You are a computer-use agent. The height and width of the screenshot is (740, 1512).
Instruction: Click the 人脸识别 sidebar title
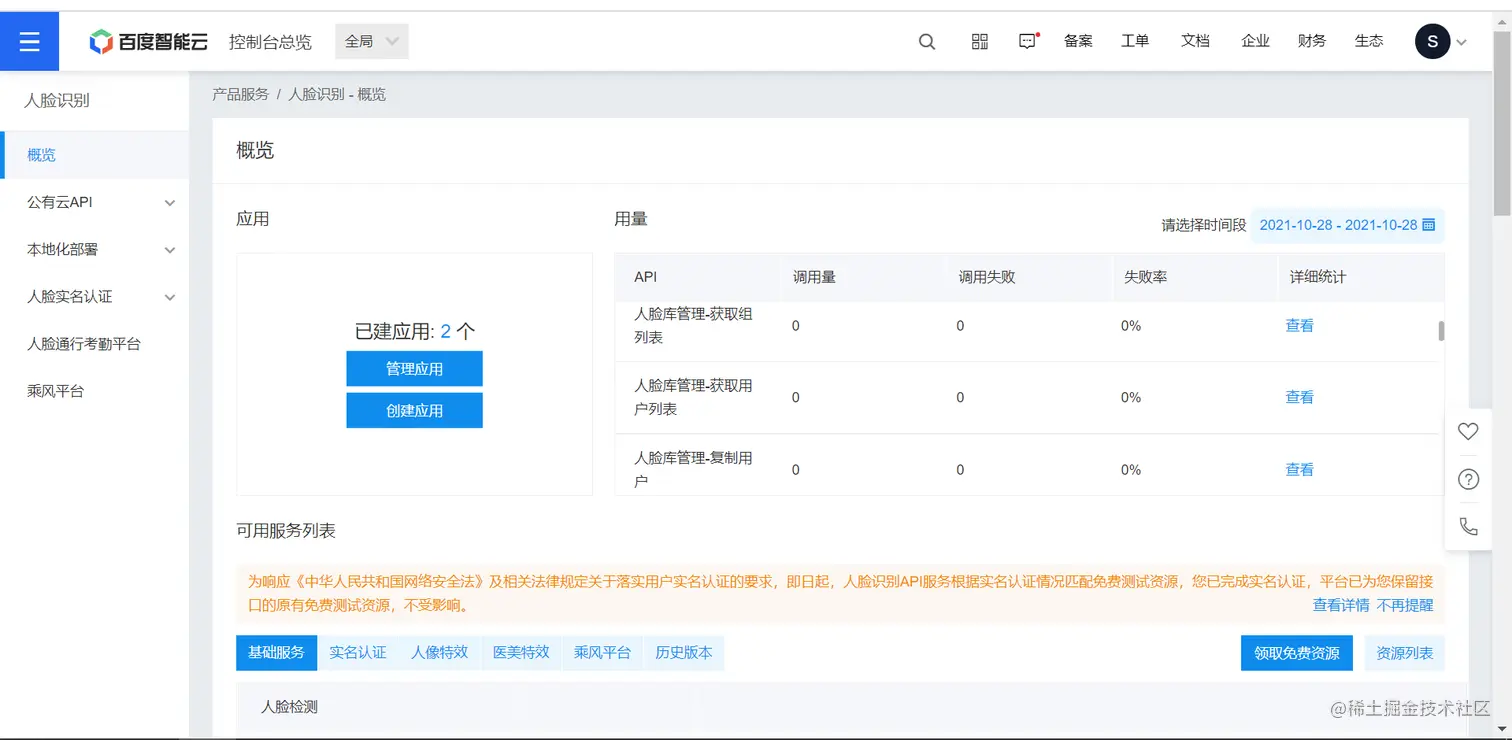click(x=57, y=100)
